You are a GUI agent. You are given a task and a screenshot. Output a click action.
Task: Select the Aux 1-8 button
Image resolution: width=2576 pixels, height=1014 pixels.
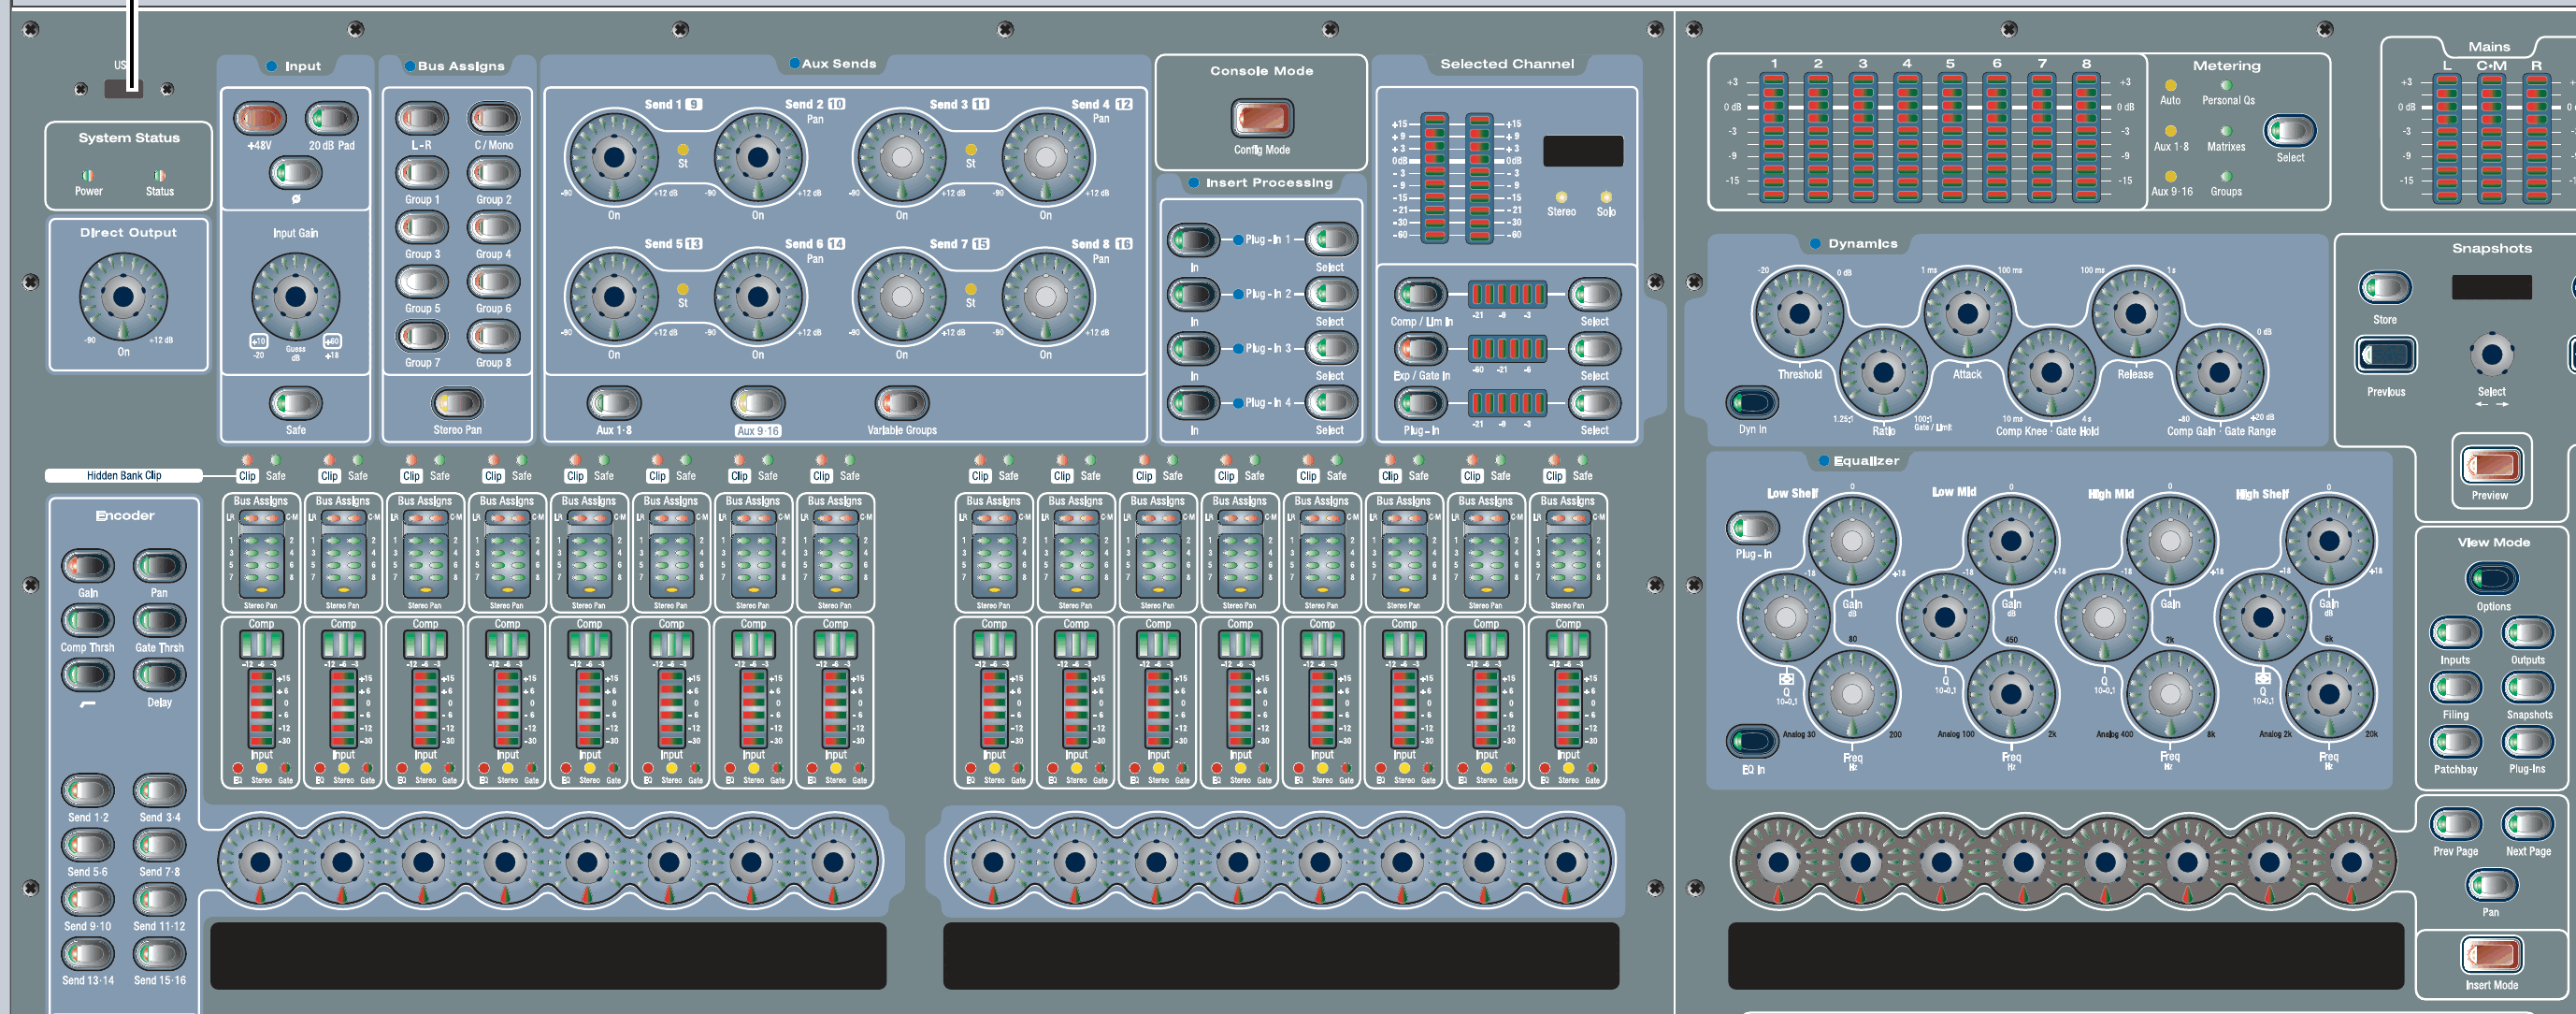[613, 403]
